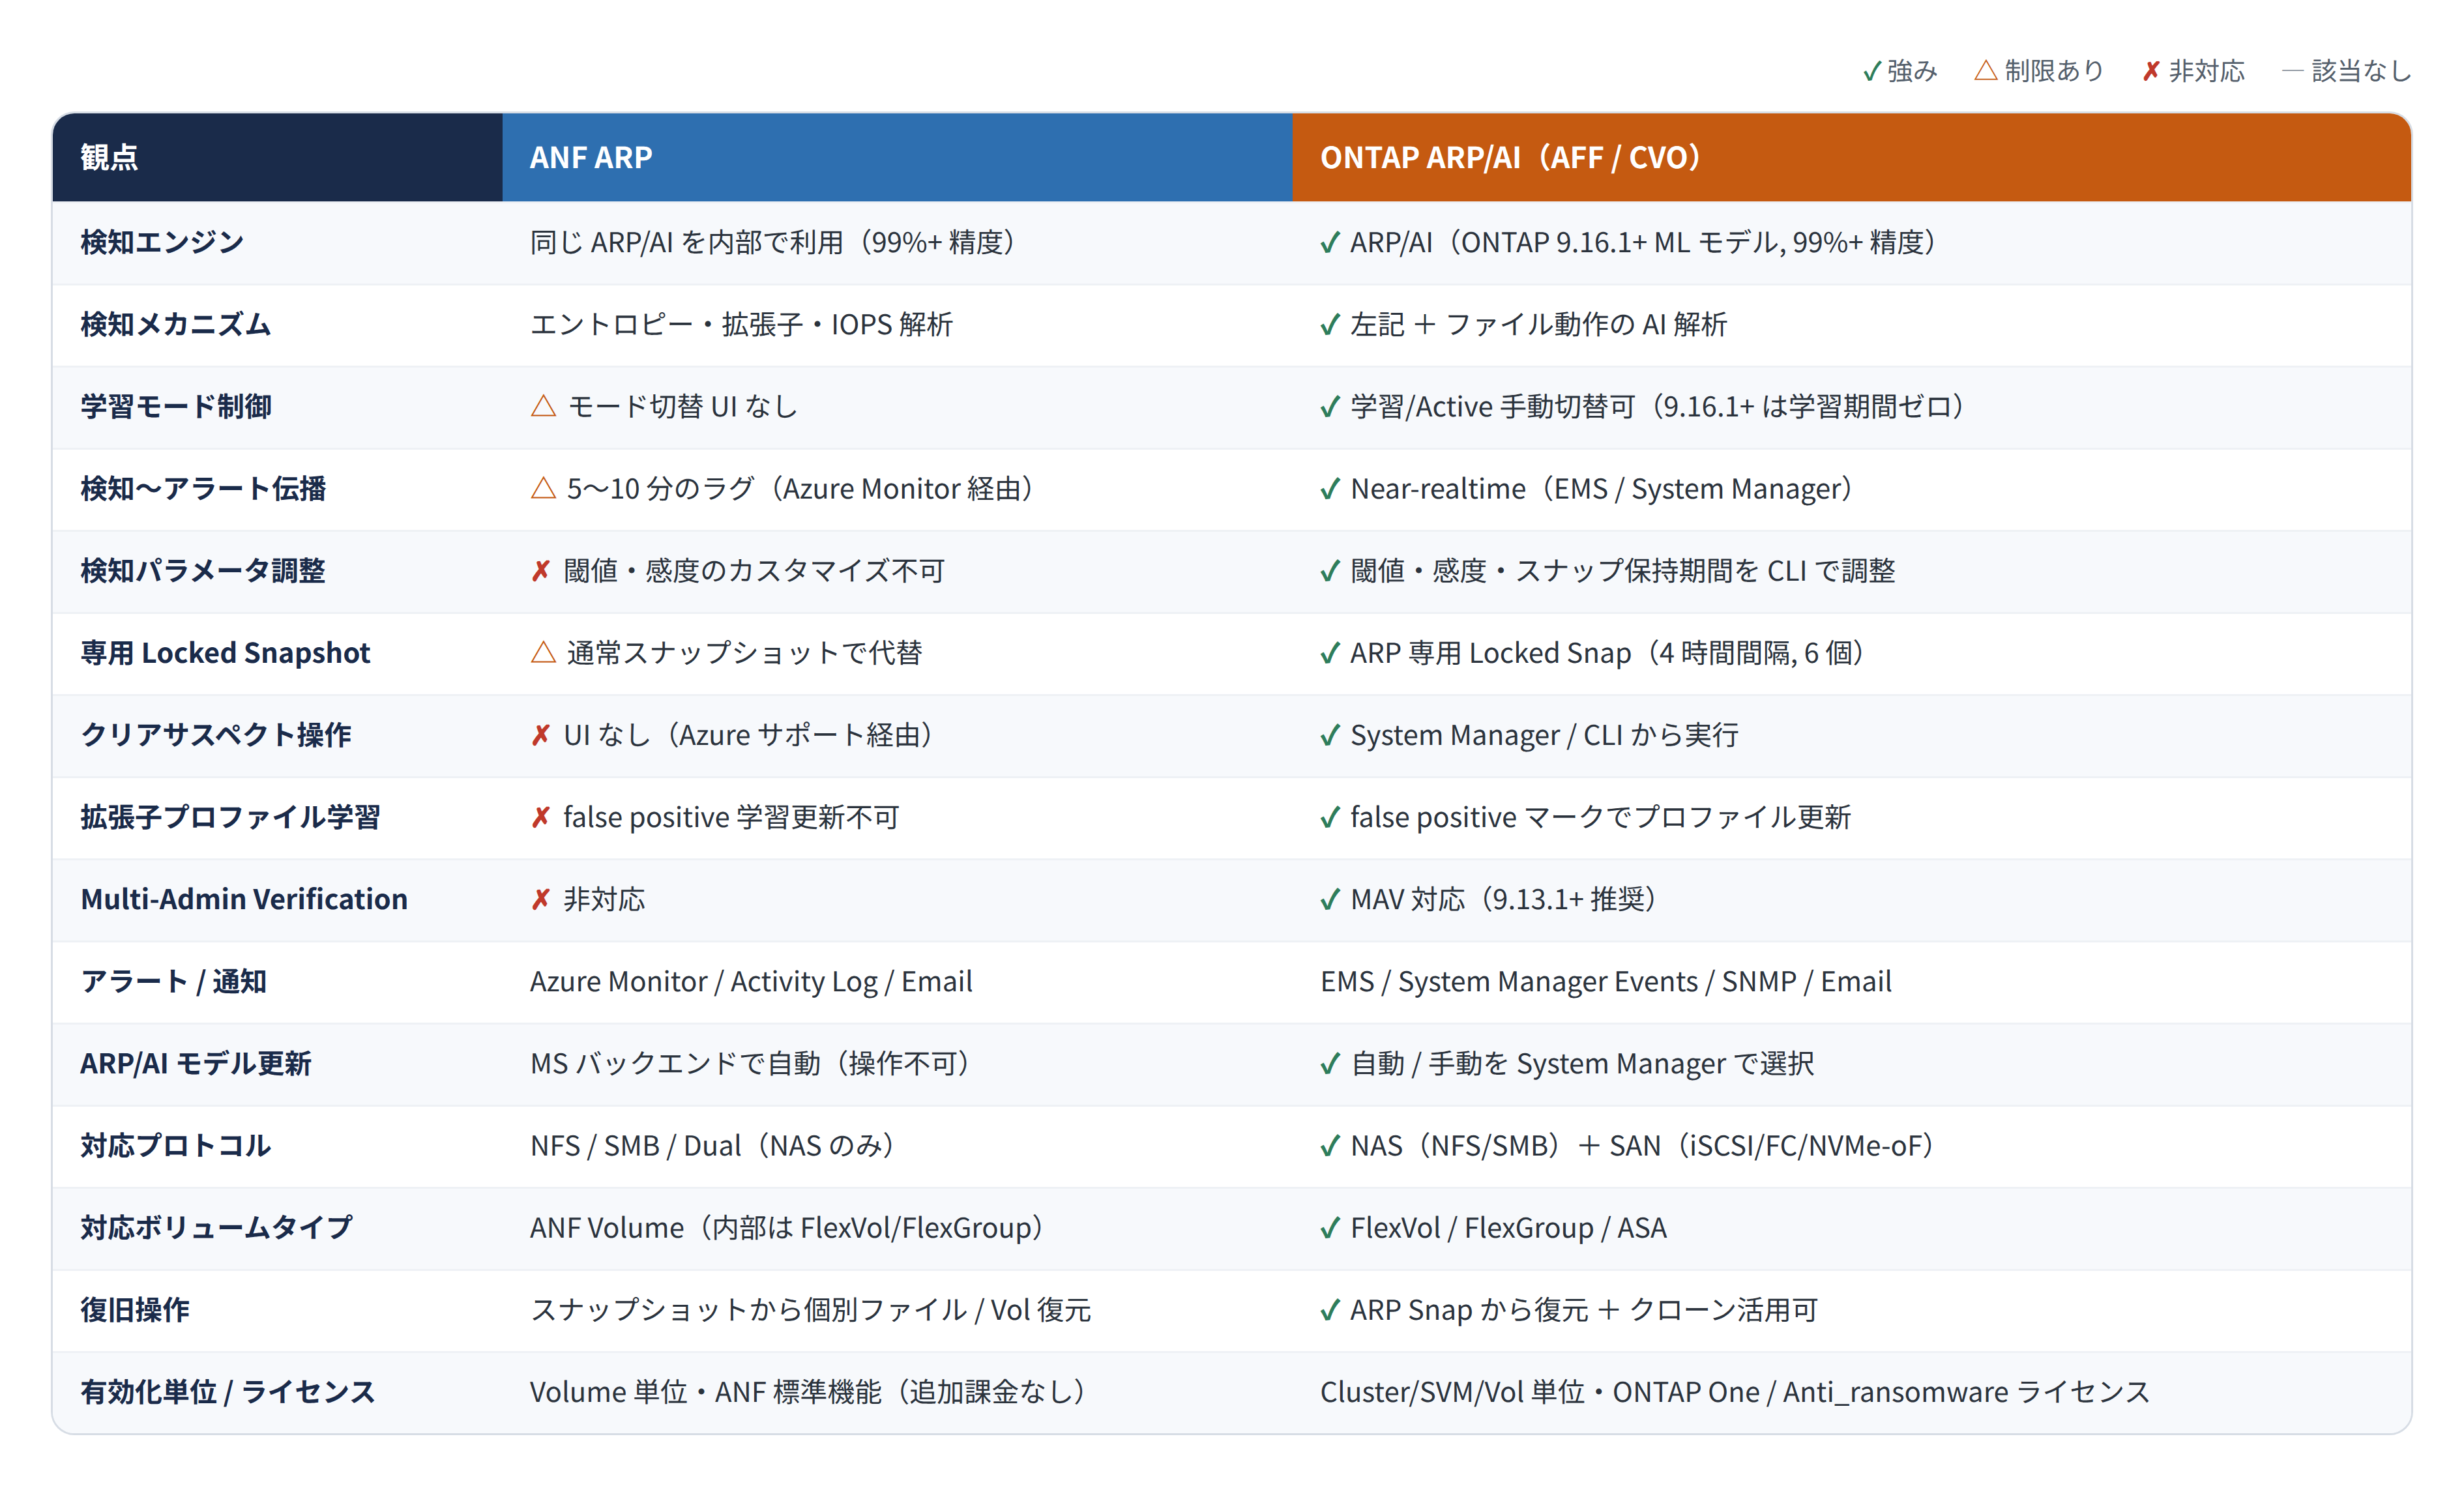This screenshot has width=2464, height=1486.
Task: Click the checkmark beside 自動 / 手動を System Manager で選択
Action: (x=1330, y=1064)
